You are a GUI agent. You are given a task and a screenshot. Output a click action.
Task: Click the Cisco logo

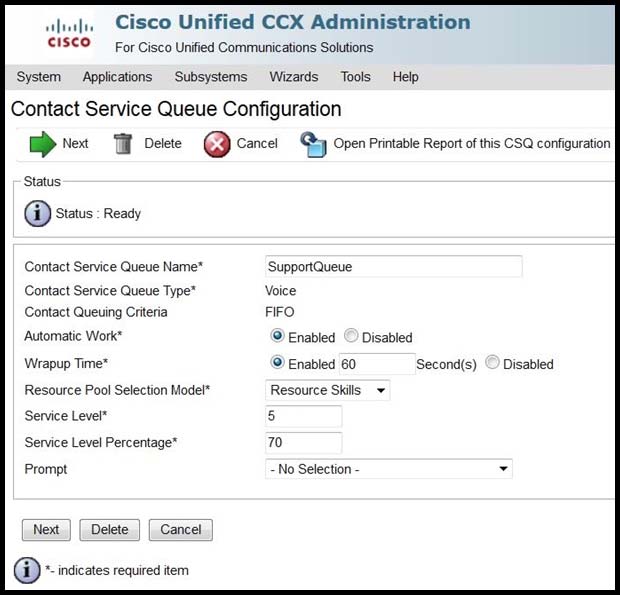[68, 33]
